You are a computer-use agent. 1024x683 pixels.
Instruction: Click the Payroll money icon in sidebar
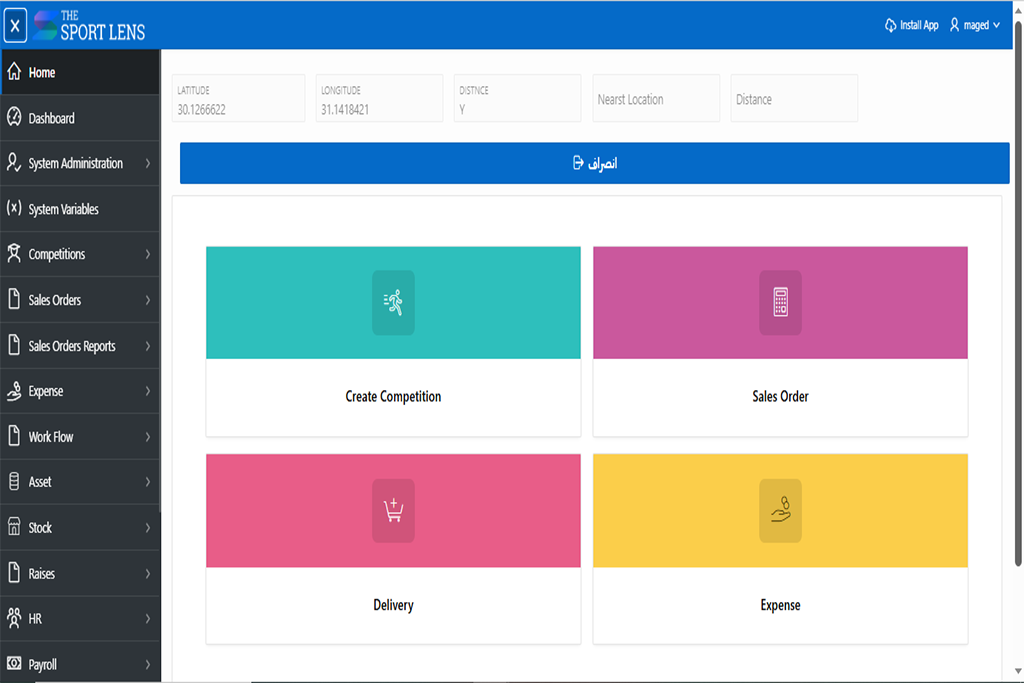(x=14, y=664)
